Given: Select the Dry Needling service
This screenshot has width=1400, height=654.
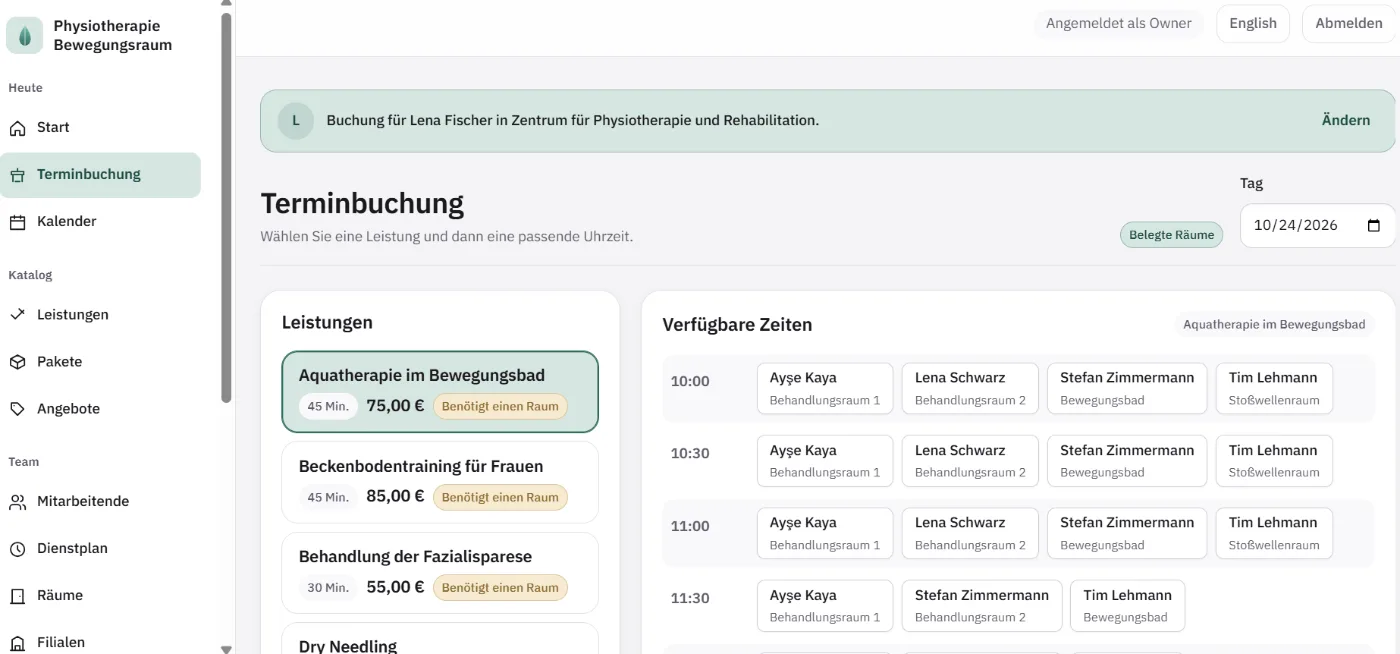Looking at the screenshot, I should (440, 639).
